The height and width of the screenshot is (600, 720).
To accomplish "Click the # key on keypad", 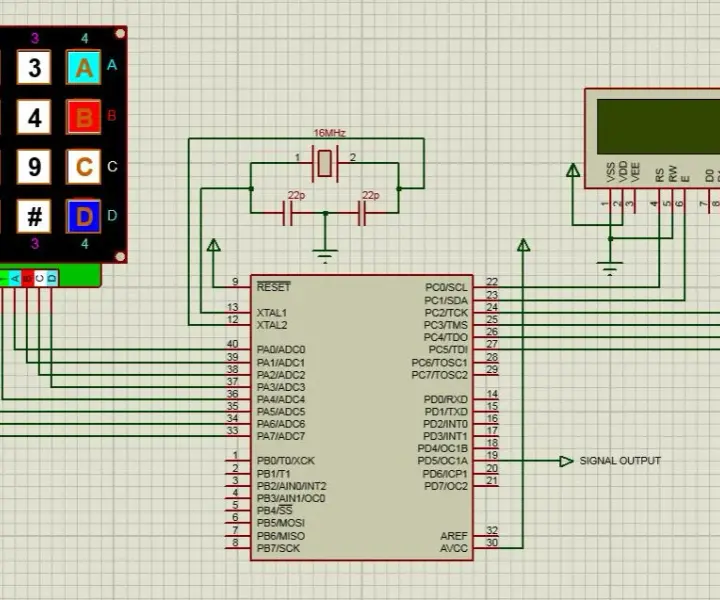I will [34, 216].
